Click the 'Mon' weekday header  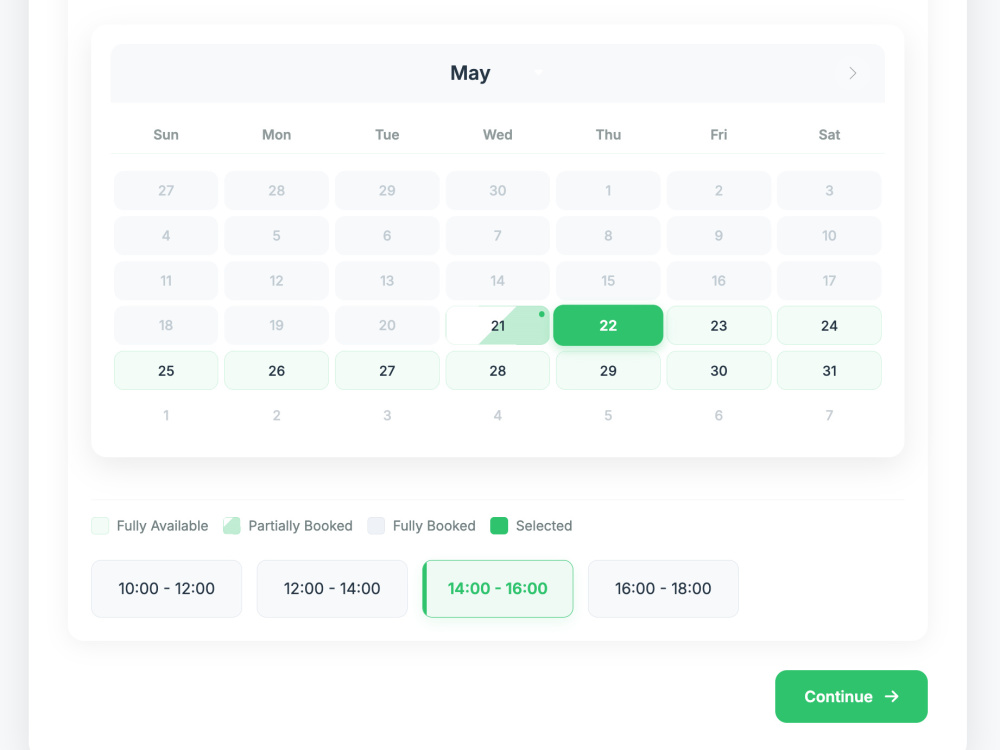tap(276, 135)
